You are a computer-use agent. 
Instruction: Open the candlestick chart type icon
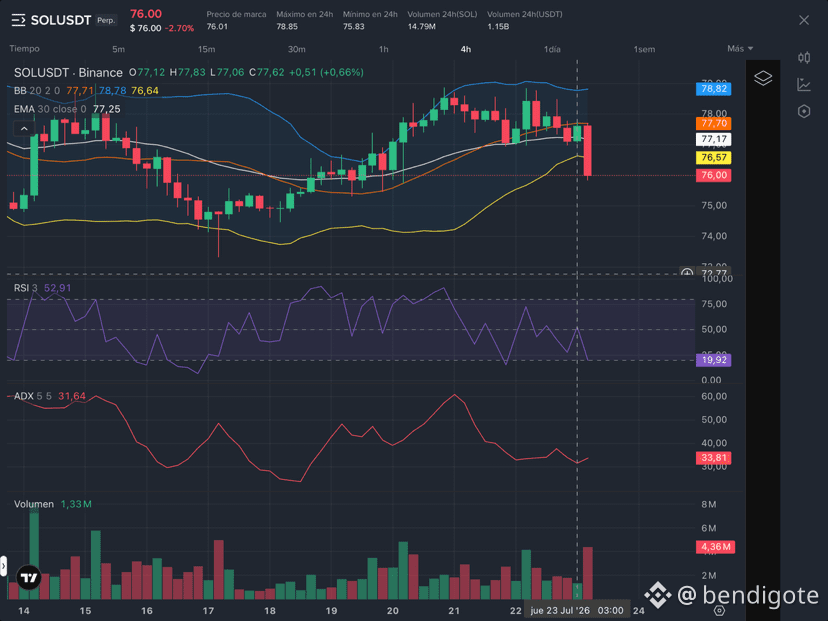tap(804, 58)
